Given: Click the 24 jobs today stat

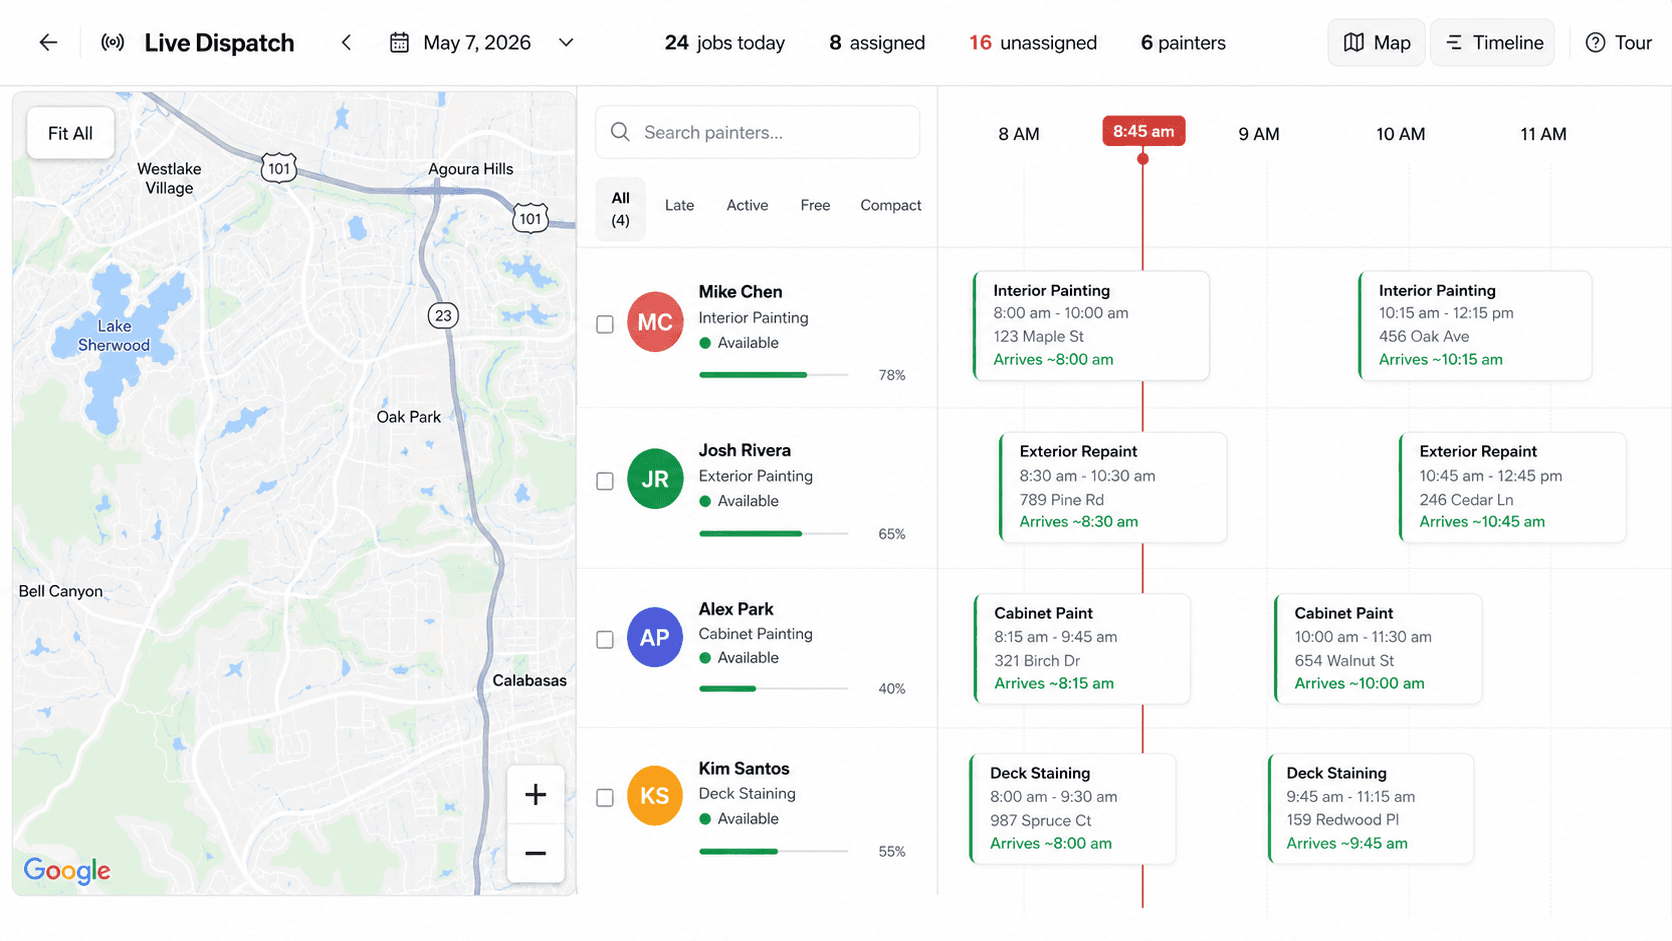Looking at the screenshot, I should pos(724,42).
